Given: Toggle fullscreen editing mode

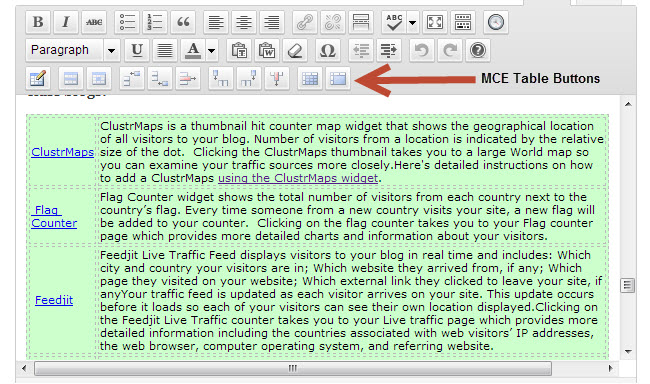Looking at the screenshot, I should coord(435,22).
